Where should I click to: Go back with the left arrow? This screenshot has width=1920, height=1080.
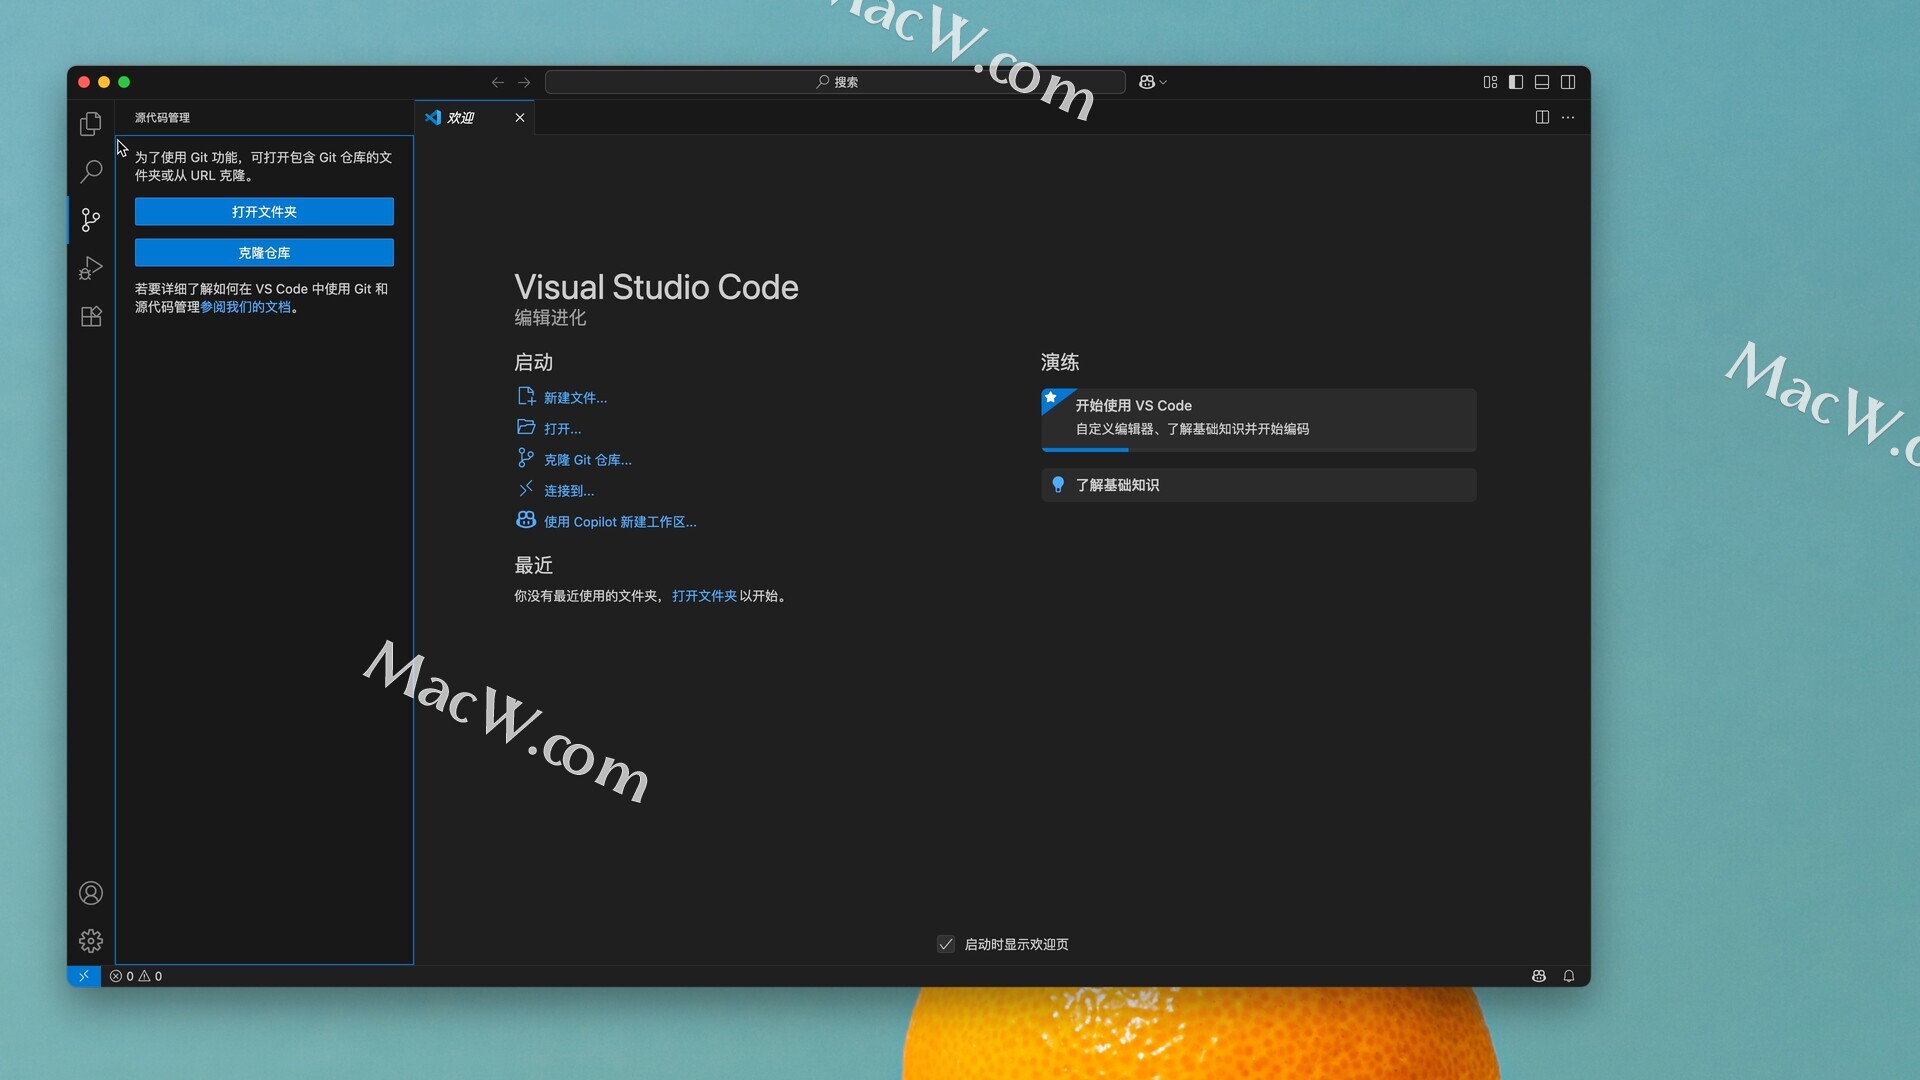point(497,82)
